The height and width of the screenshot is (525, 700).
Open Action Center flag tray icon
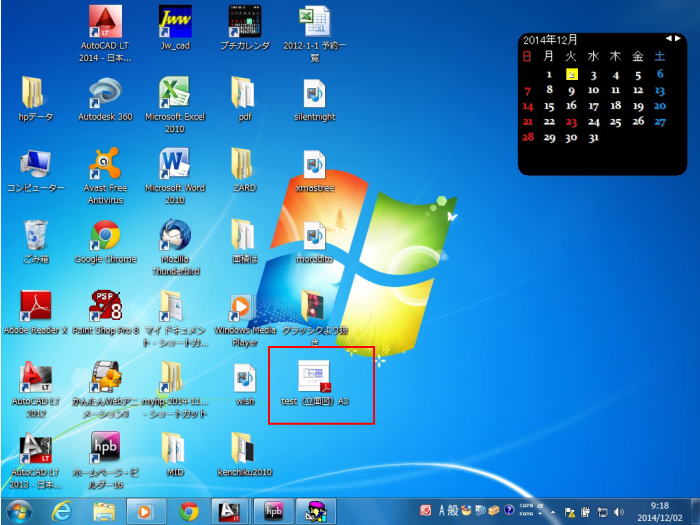[570, 512]
